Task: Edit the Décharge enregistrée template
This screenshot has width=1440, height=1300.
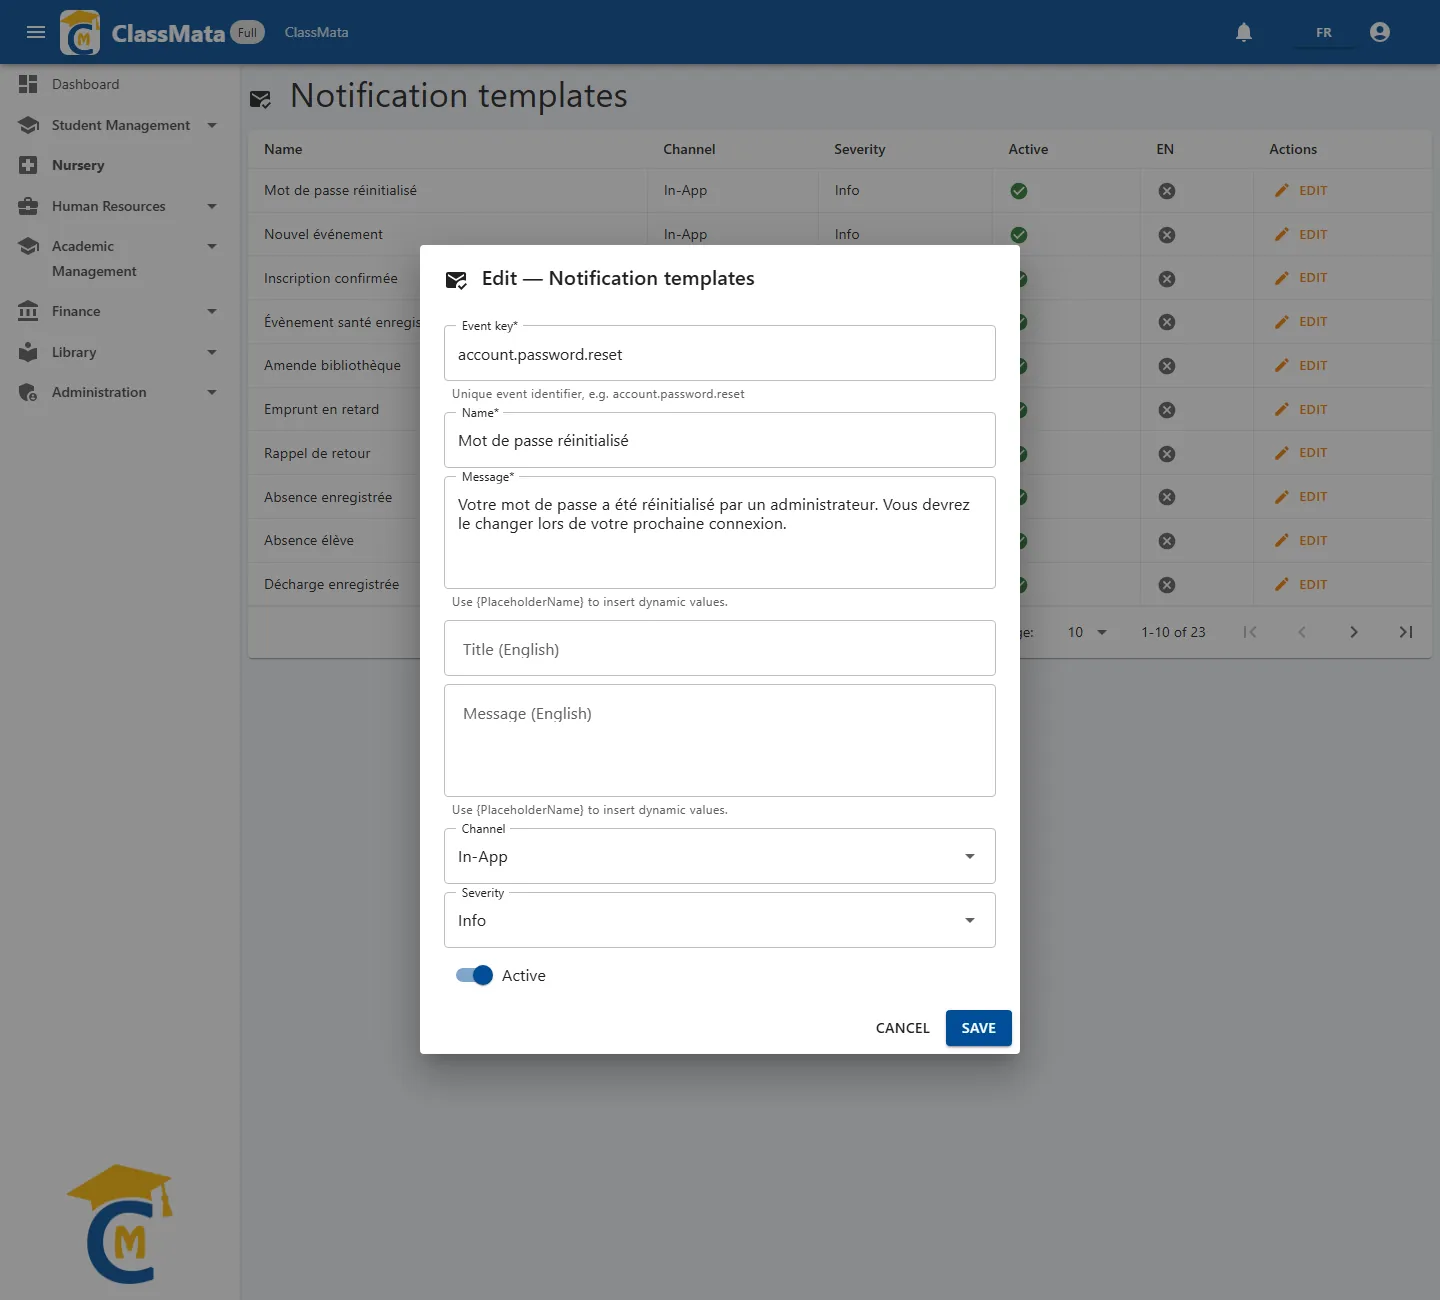Action: (x=1302, y=584)
